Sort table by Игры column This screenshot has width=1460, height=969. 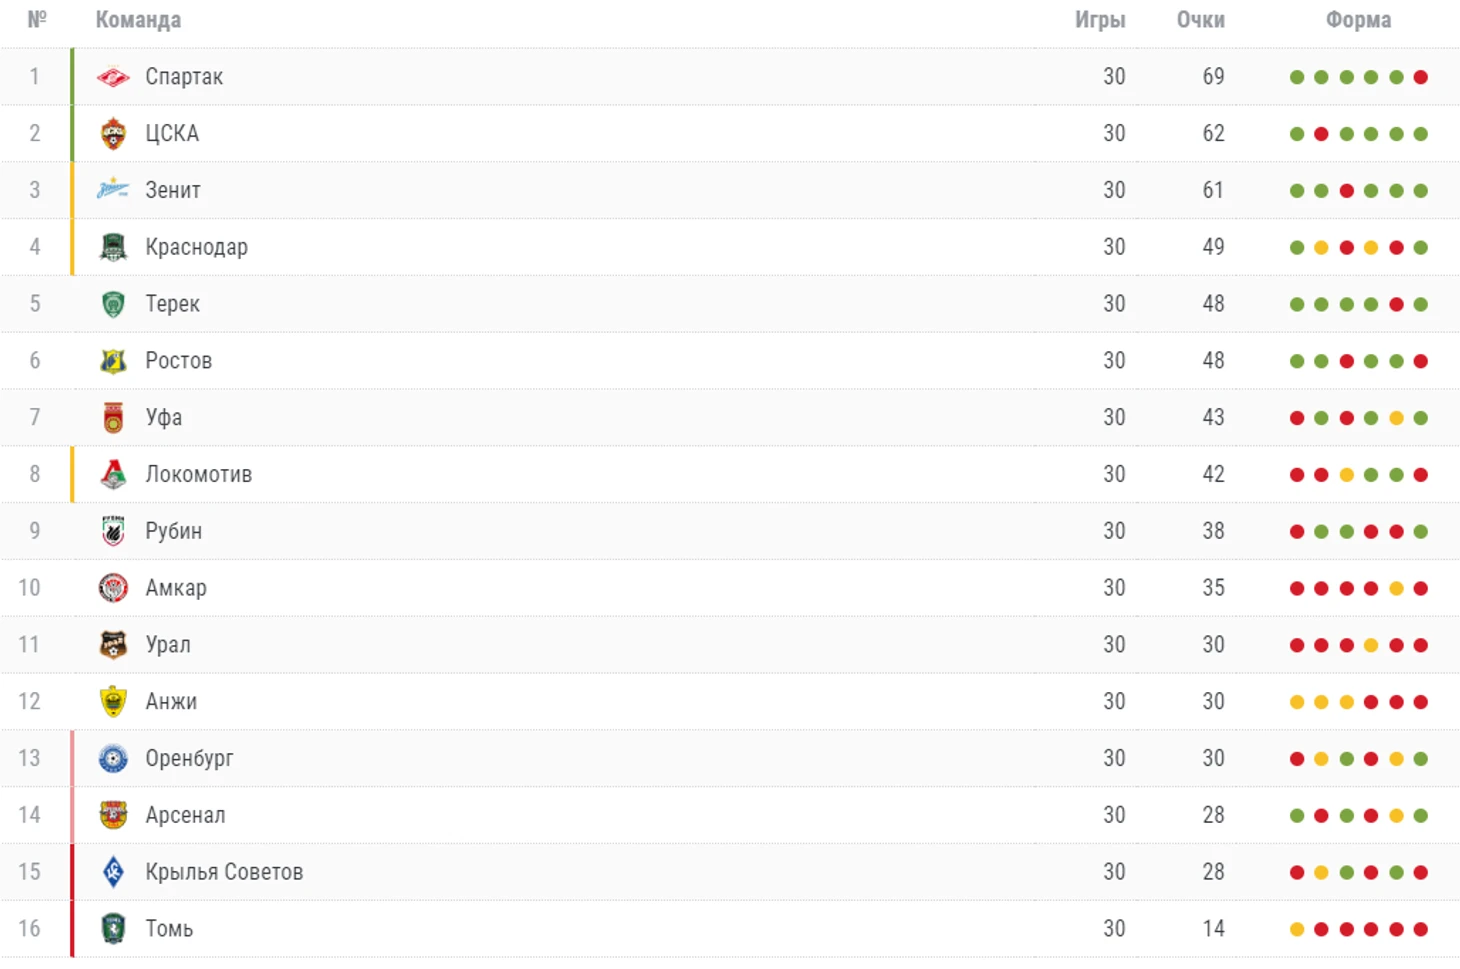(1100, 20)
